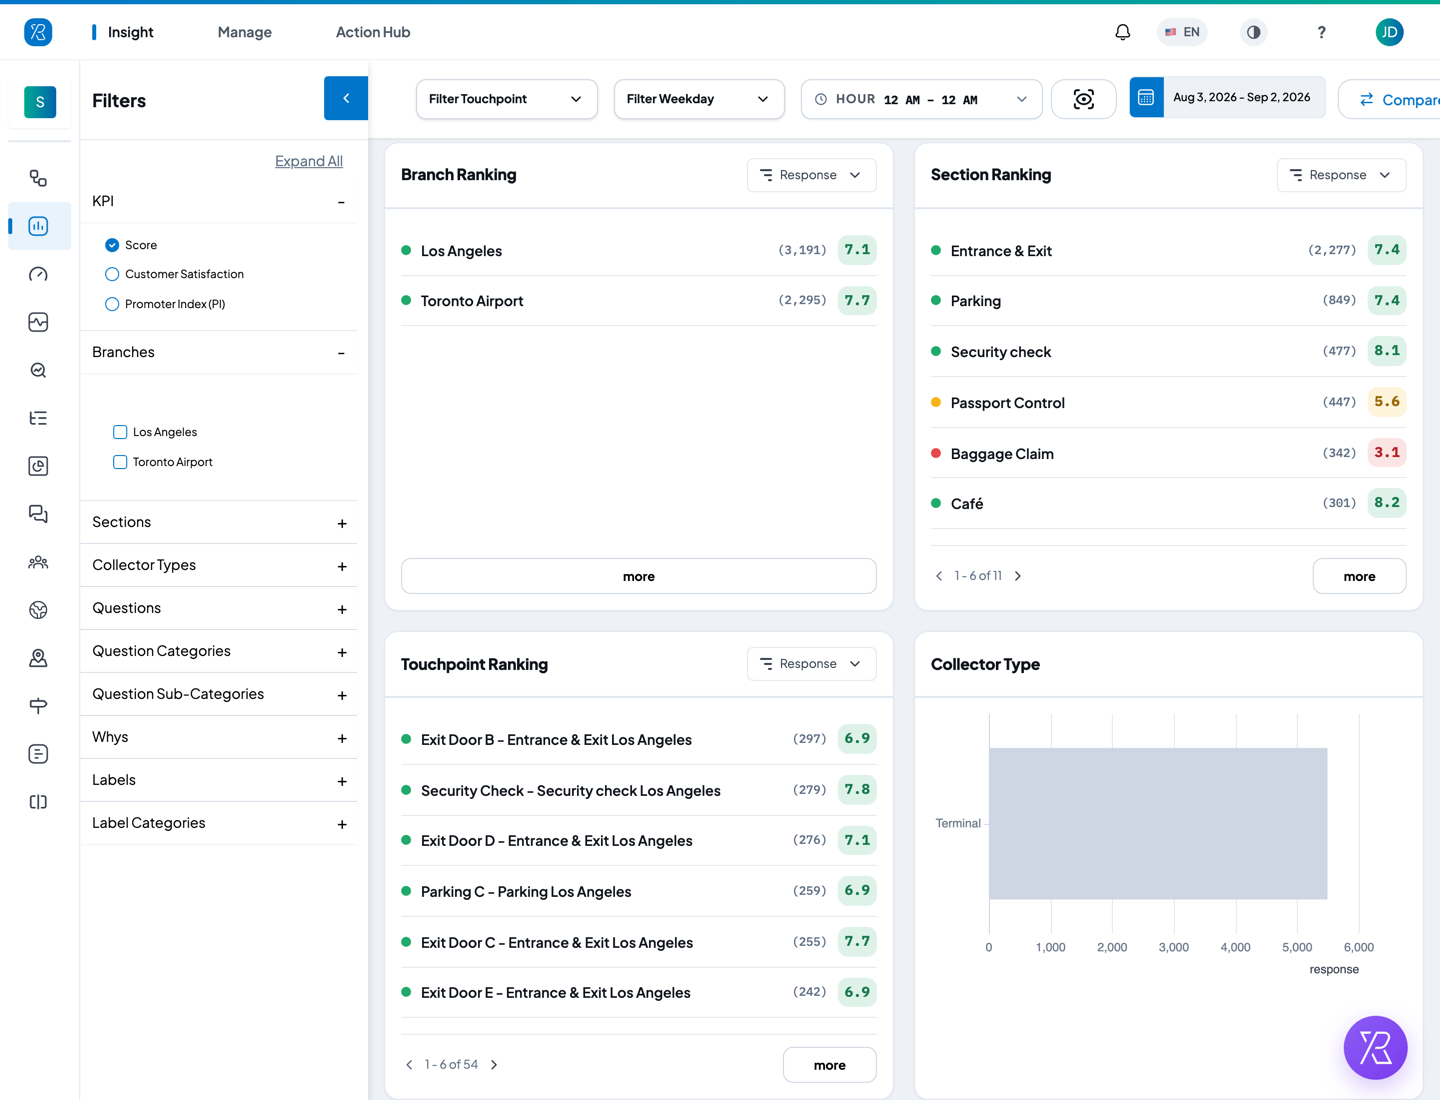
Task: Open Section Ranking Response sort dropdown
Action: click(1341, 175)
